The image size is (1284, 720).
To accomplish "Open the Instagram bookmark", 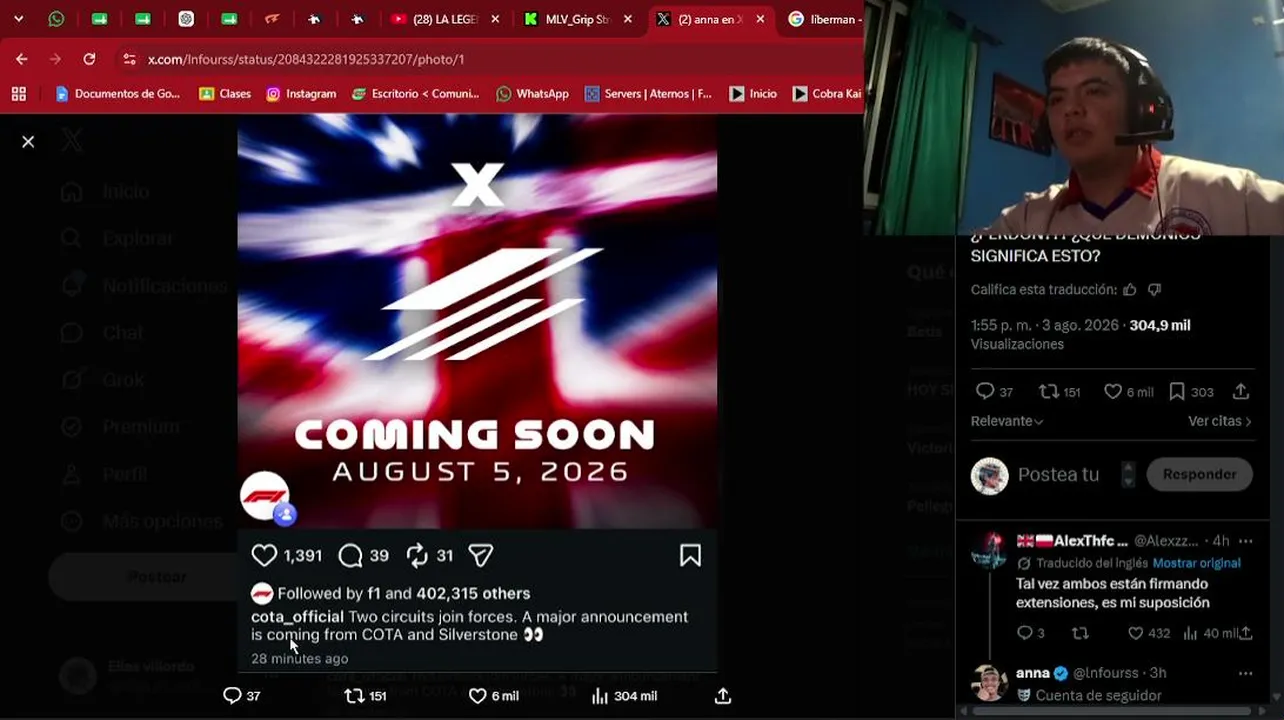I will click(301, 94).
